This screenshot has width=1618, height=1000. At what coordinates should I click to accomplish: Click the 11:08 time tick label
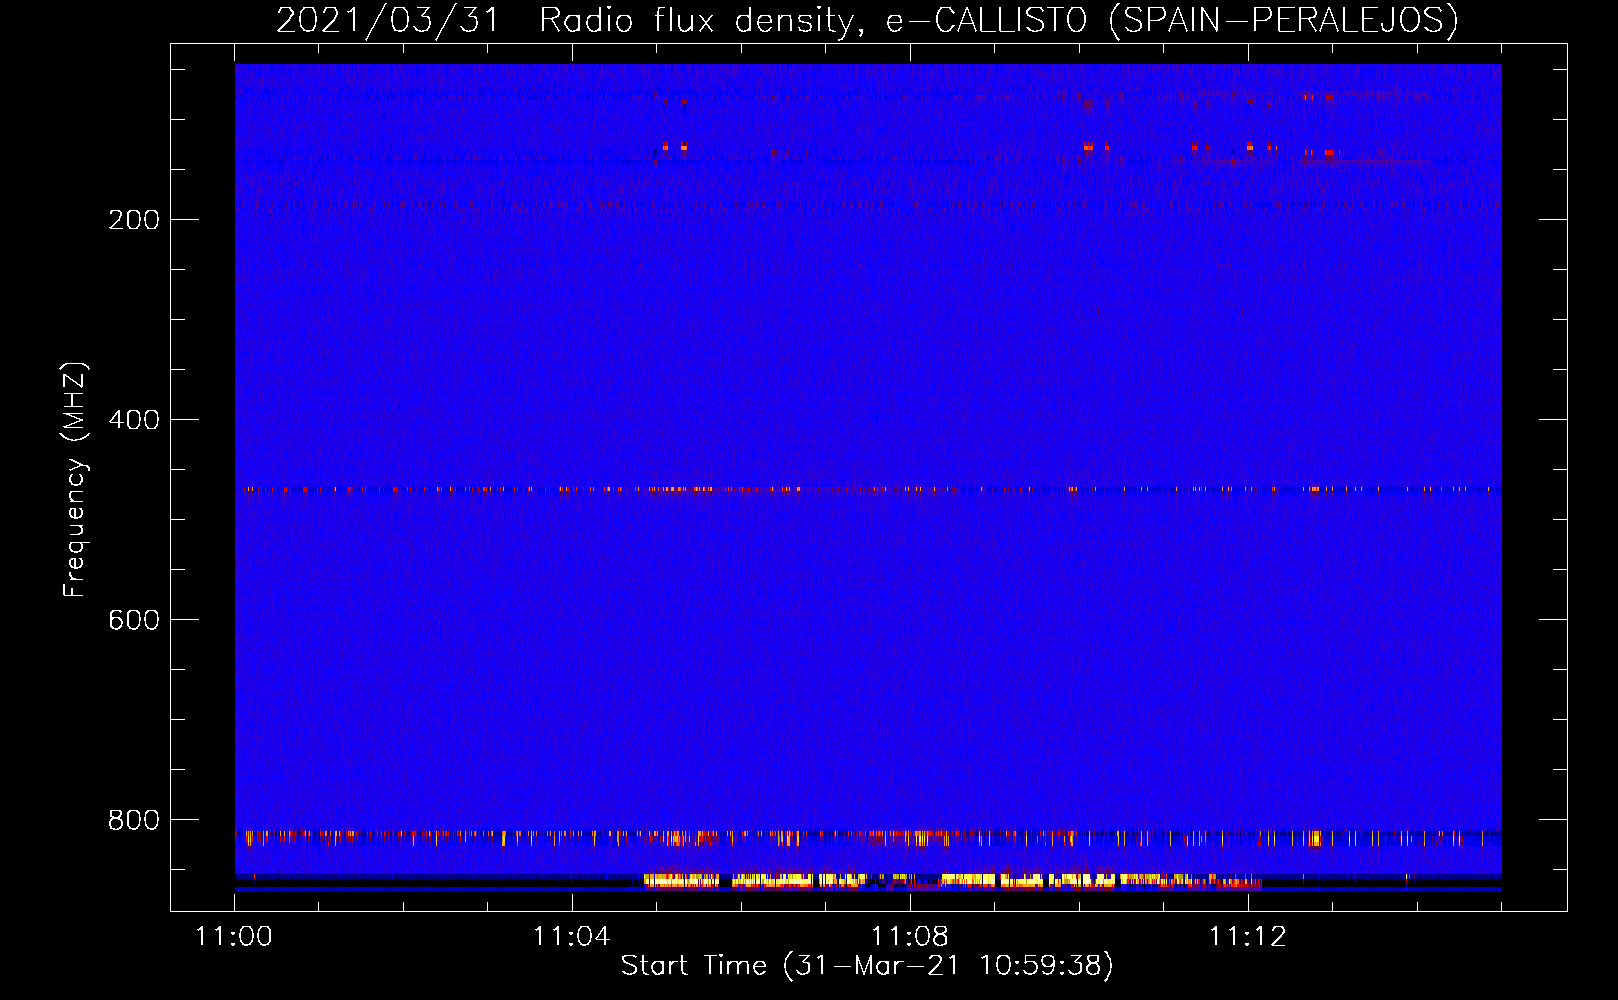pyautogui.click(x=910, y=937)
